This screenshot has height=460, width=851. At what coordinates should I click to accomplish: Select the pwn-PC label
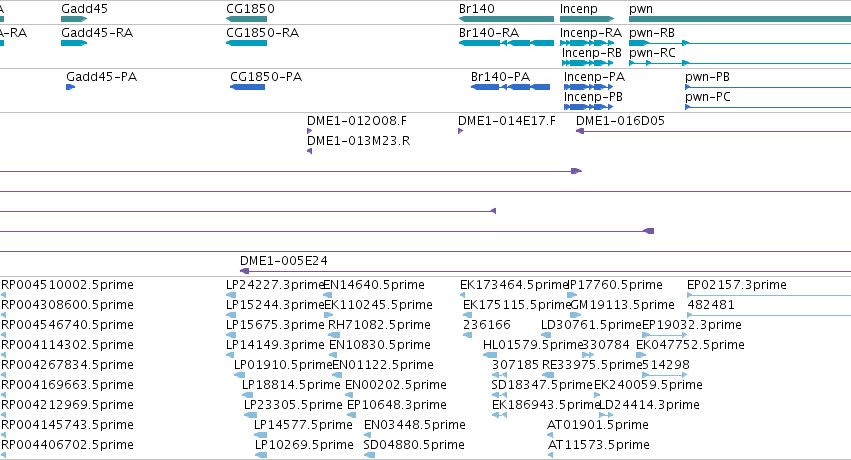(x=708, y=97)
